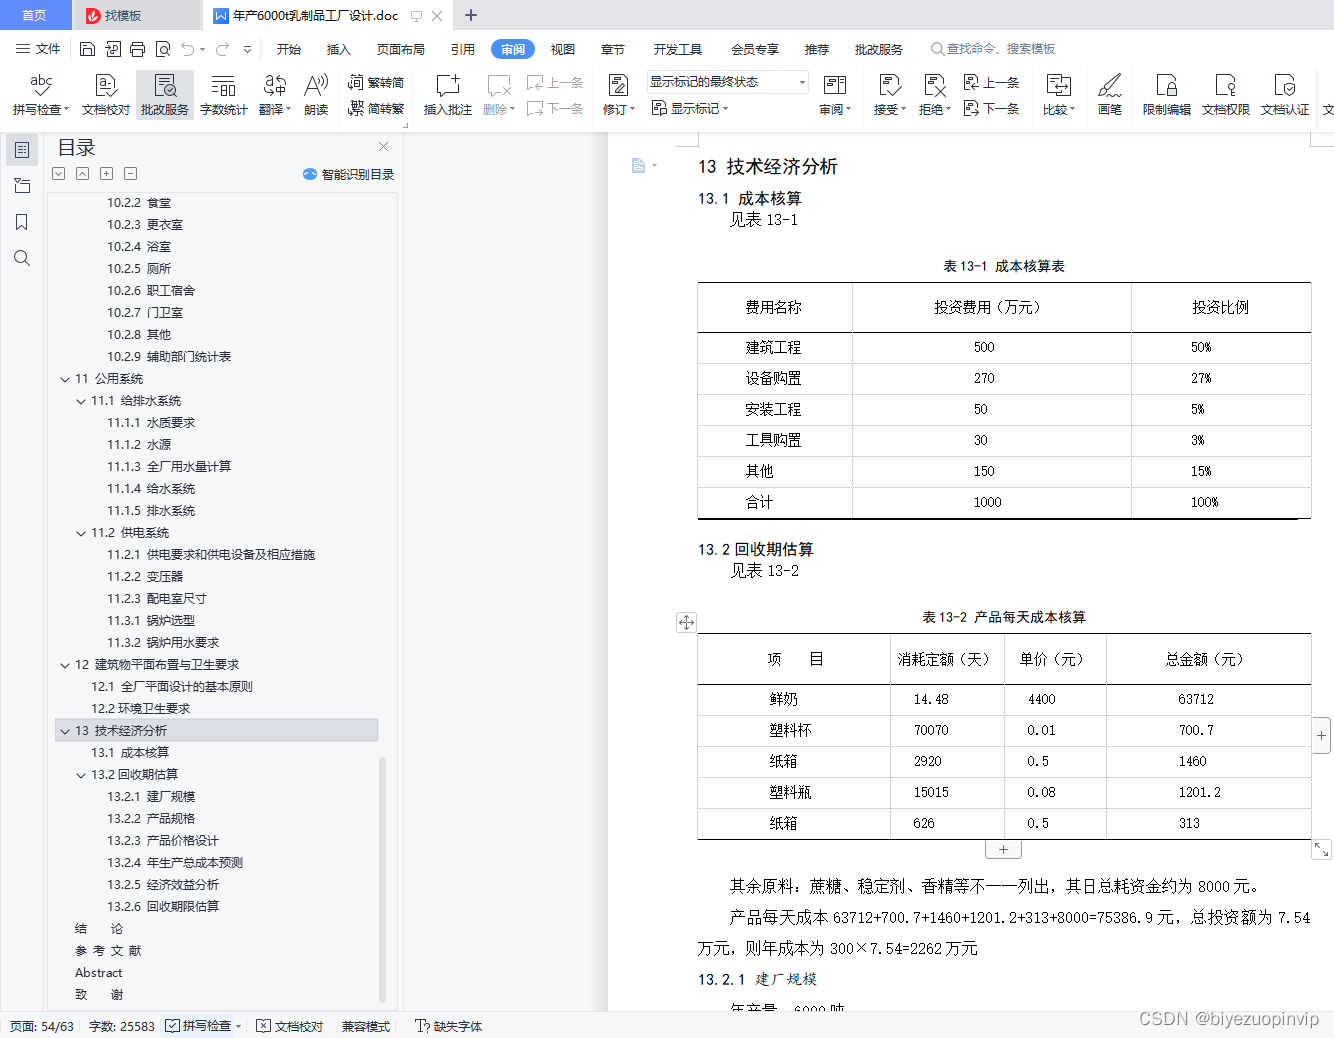Click the Save icon in quick access toolbar
Screen dimensions: 1334x1038
pos(87,49)
